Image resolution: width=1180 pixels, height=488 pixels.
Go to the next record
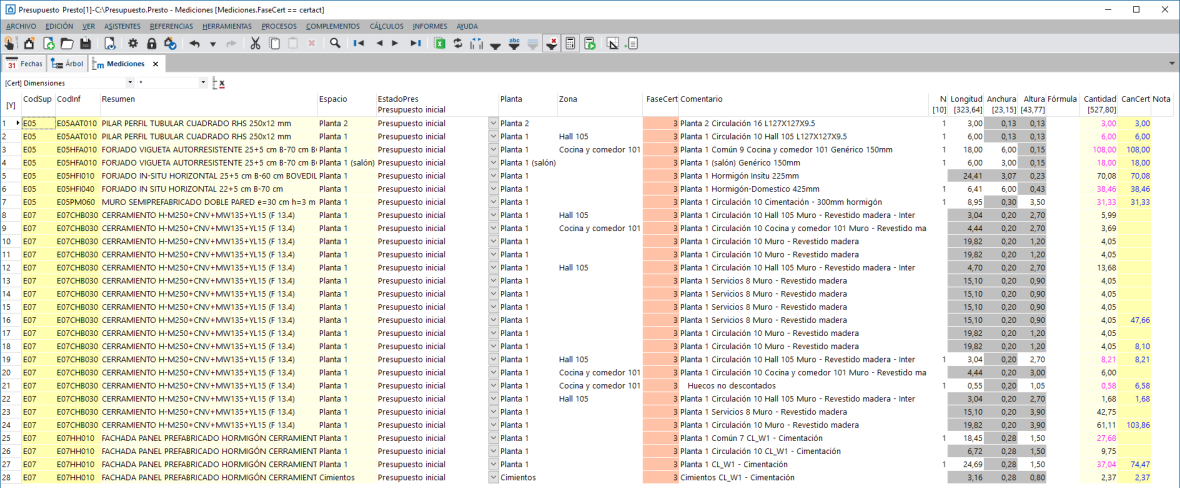[396, 44]
